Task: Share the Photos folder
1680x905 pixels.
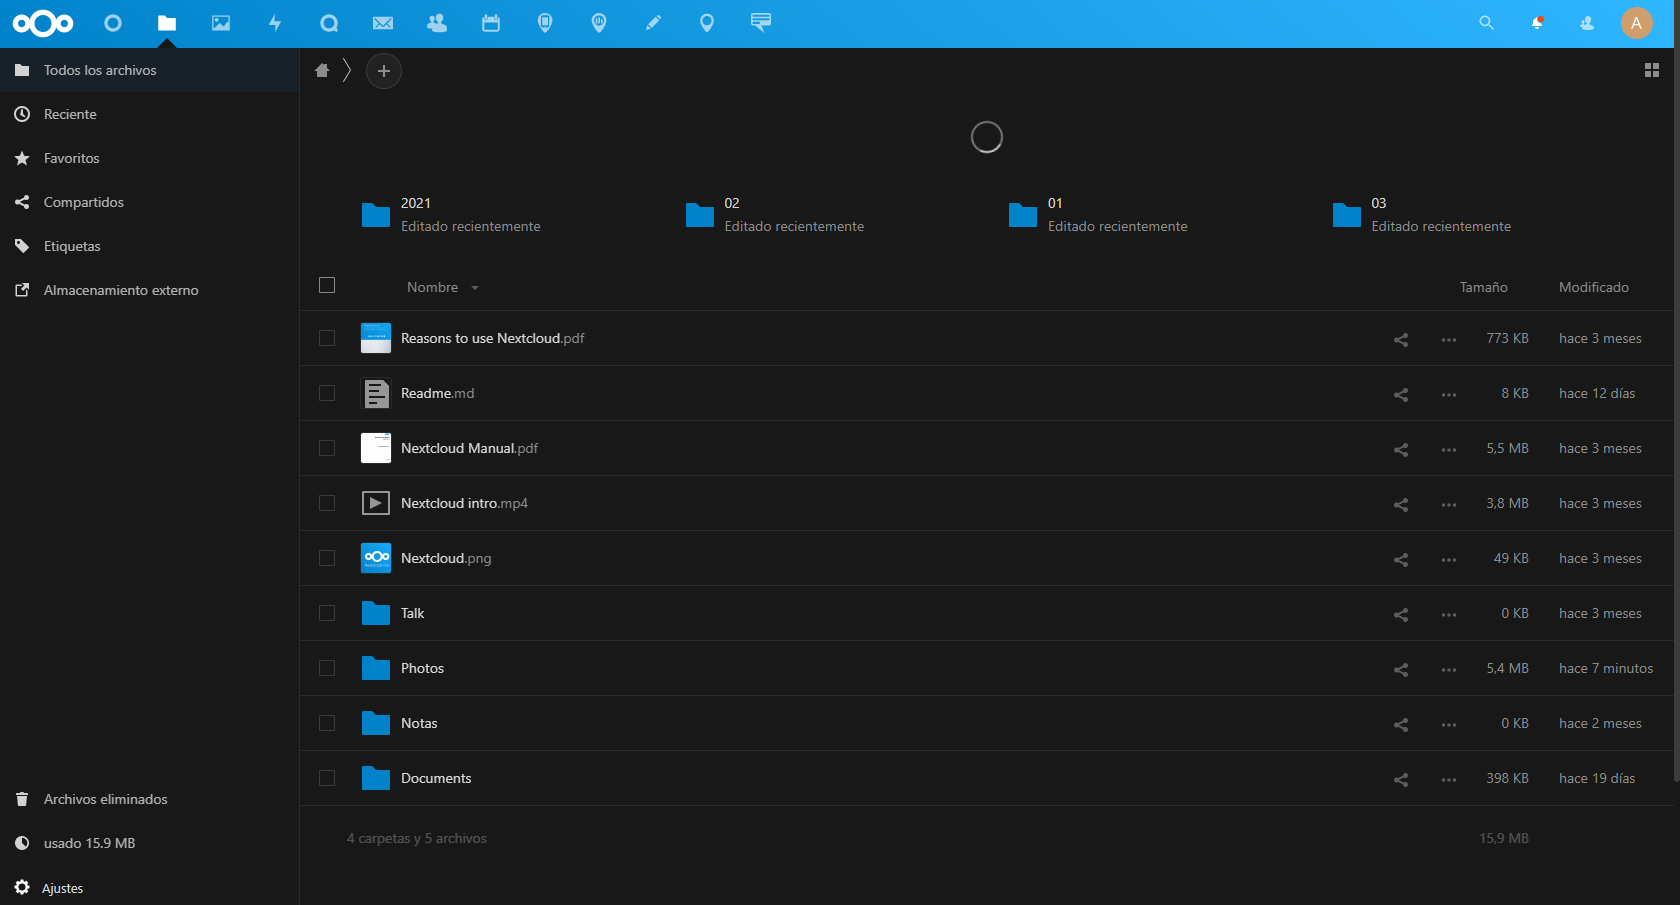Action: 1401,670
